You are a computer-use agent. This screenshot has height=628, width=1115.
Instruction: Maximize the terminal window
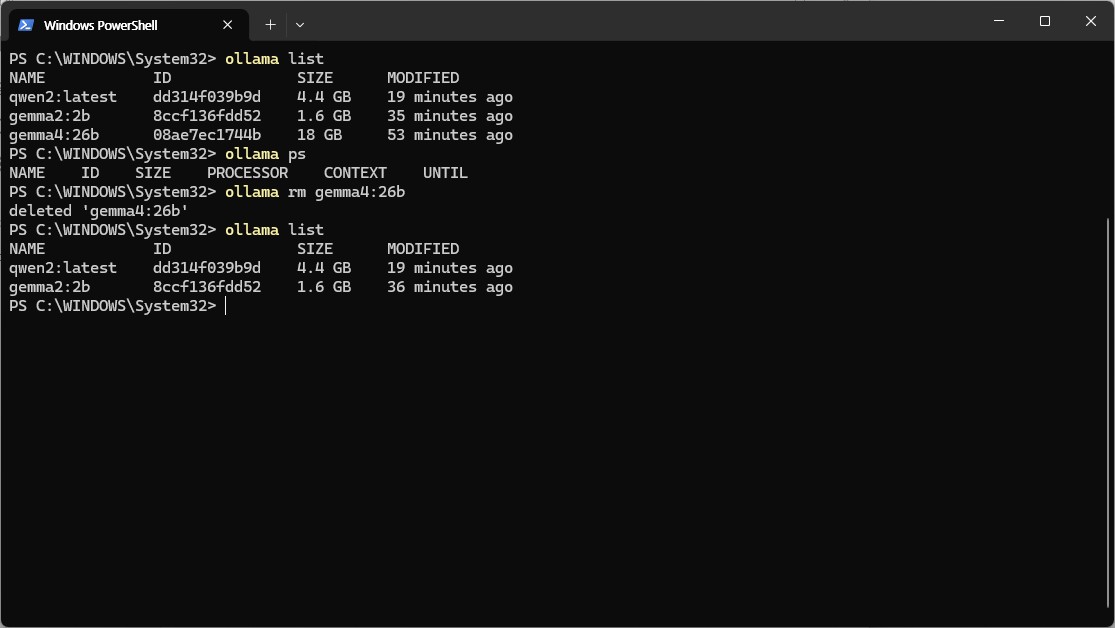pos(1045,21)
